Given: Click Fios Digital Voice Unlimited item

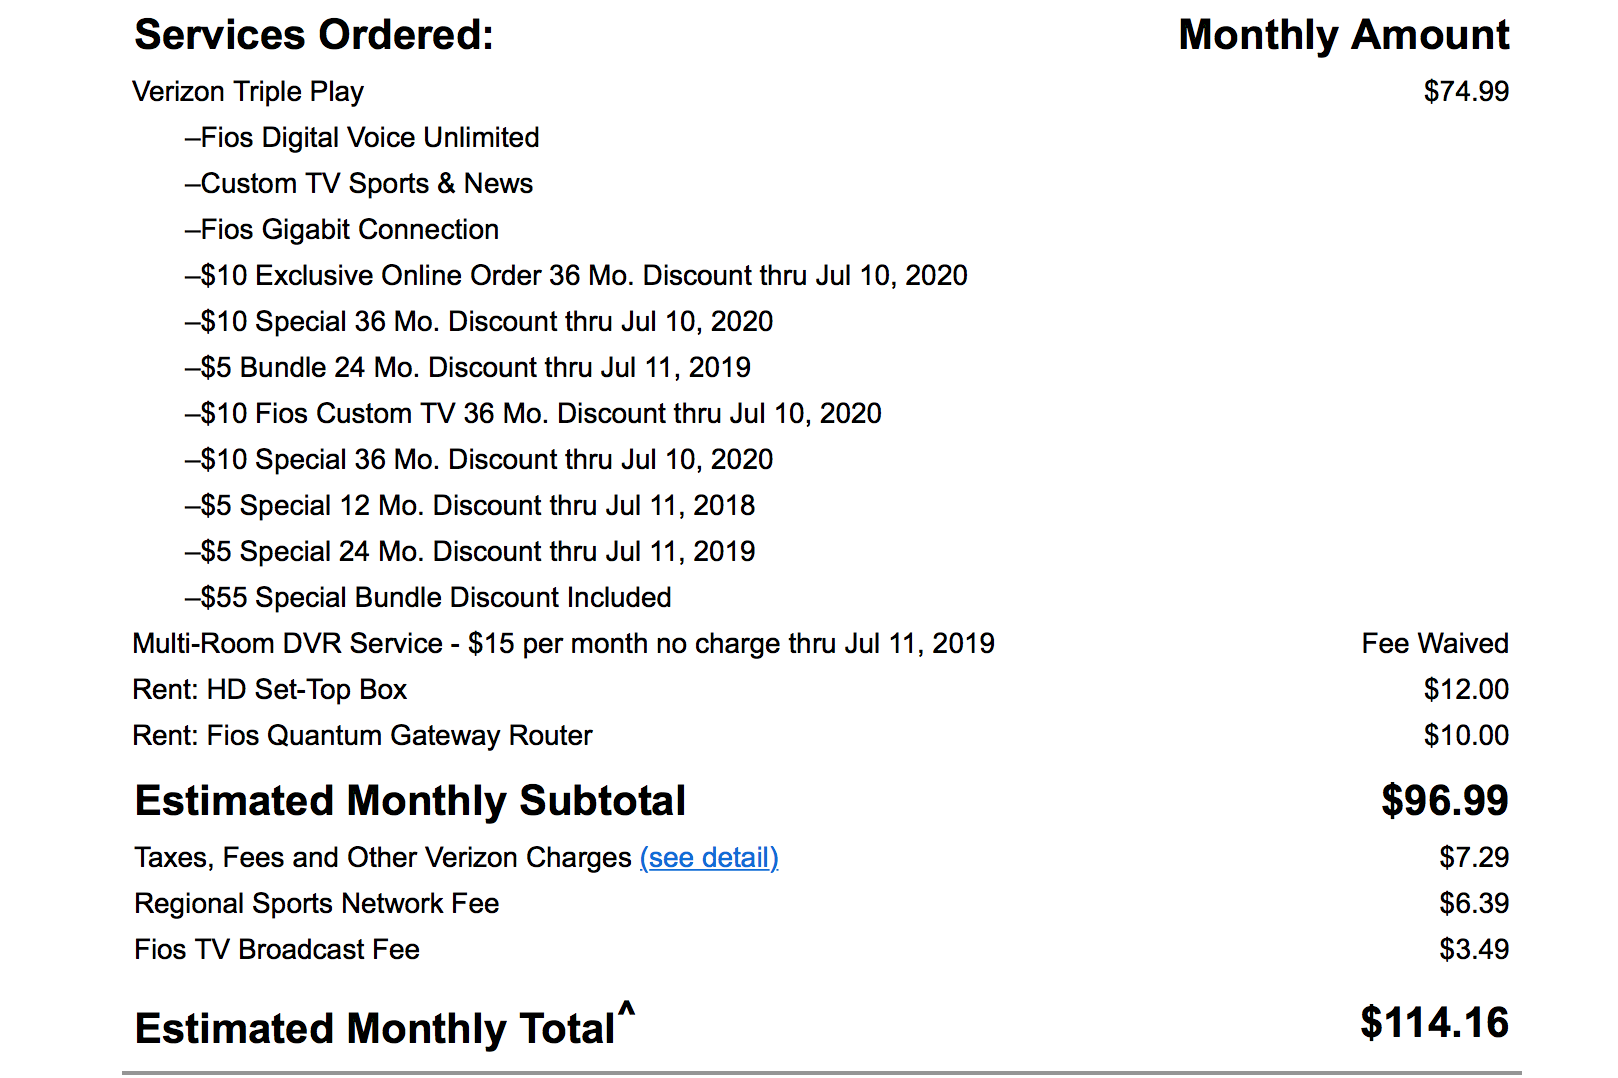Looking at the screenshot, I should 362,138.
